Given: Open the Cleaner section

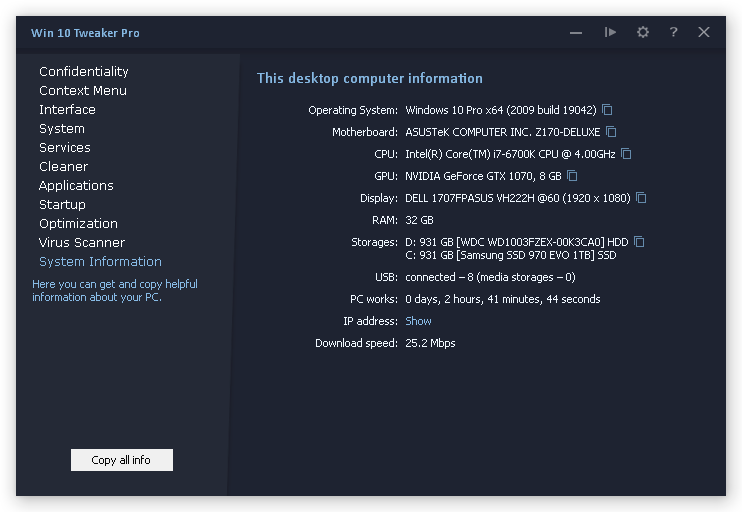Looking at the screenshot, I should tap(63, 166).
